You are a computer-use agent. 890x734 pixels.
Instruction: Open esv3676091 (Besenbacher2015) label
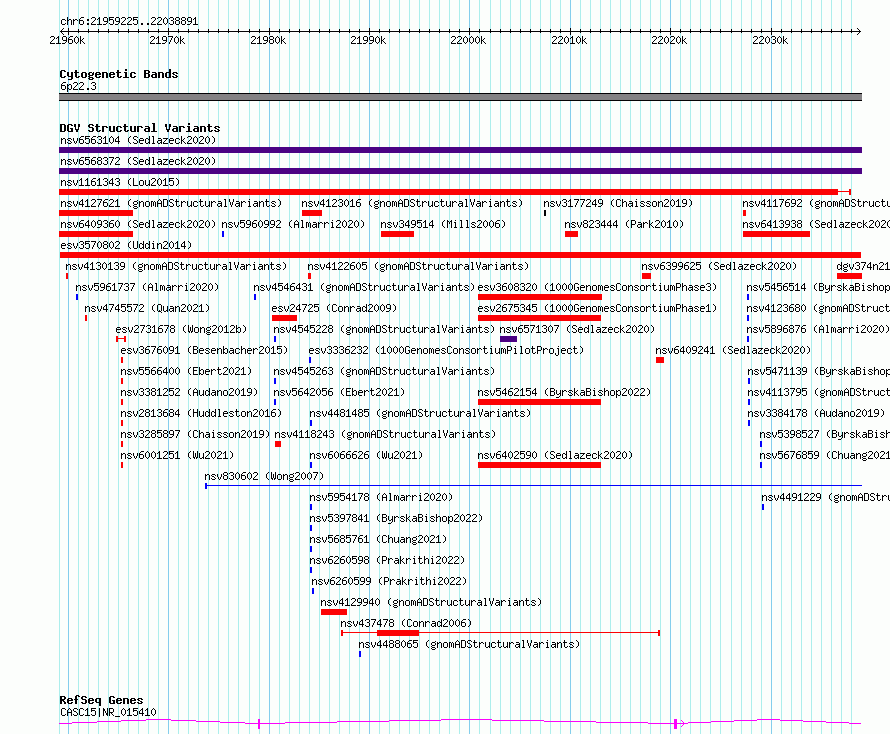[x=204, y=350]
